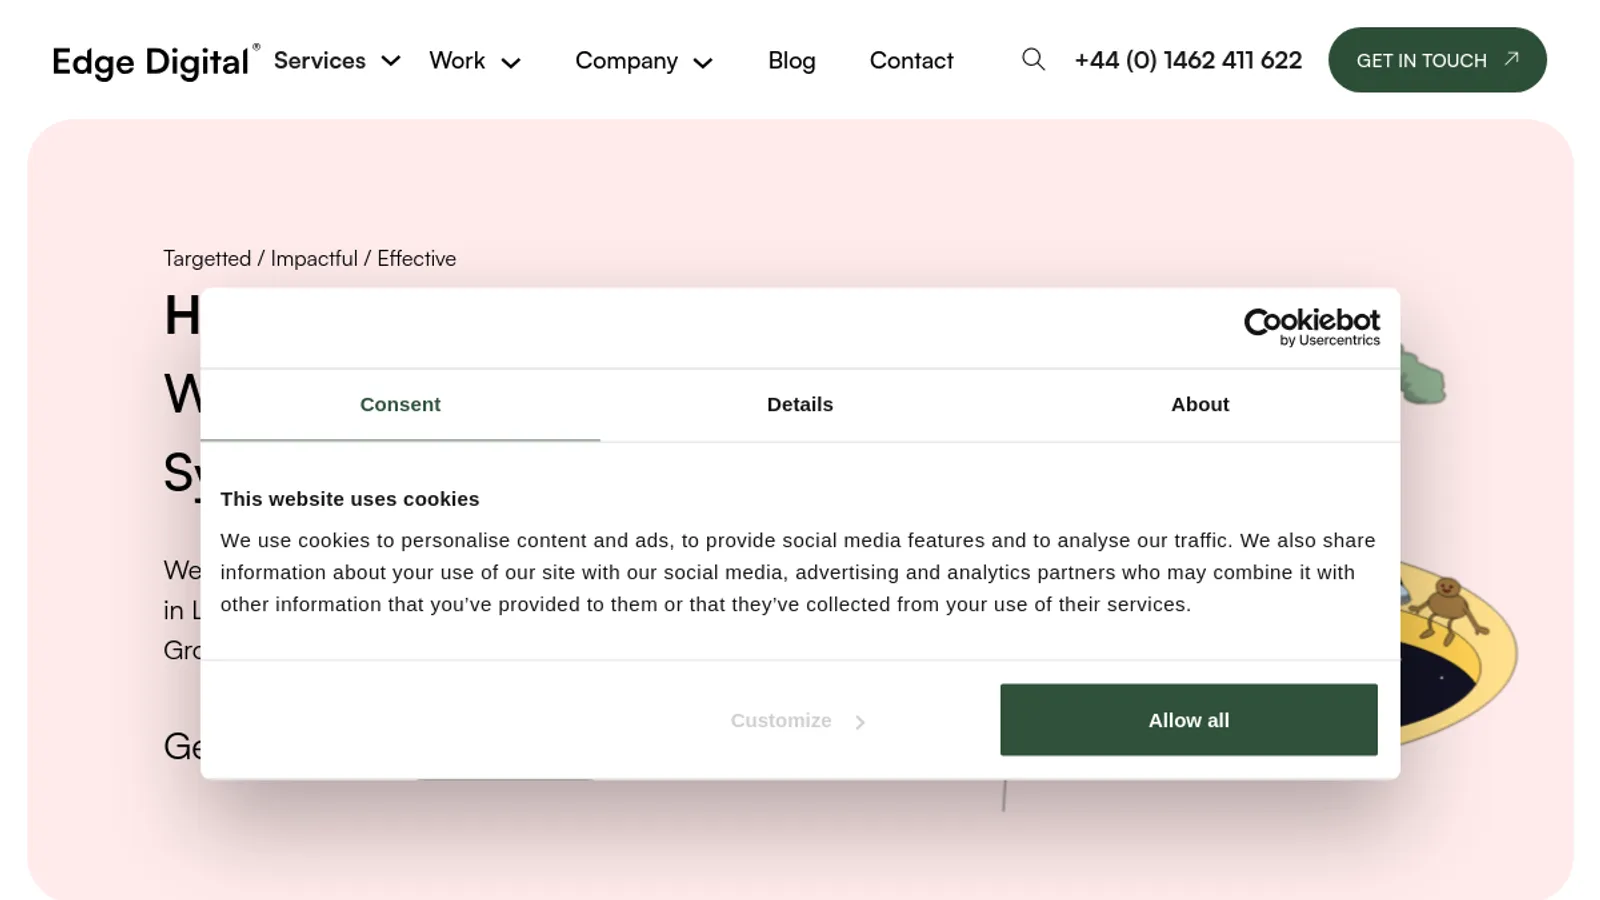The height and width of the screenshot is (900, 1600).
Task: Select the Consent tab
Action: 400,405
